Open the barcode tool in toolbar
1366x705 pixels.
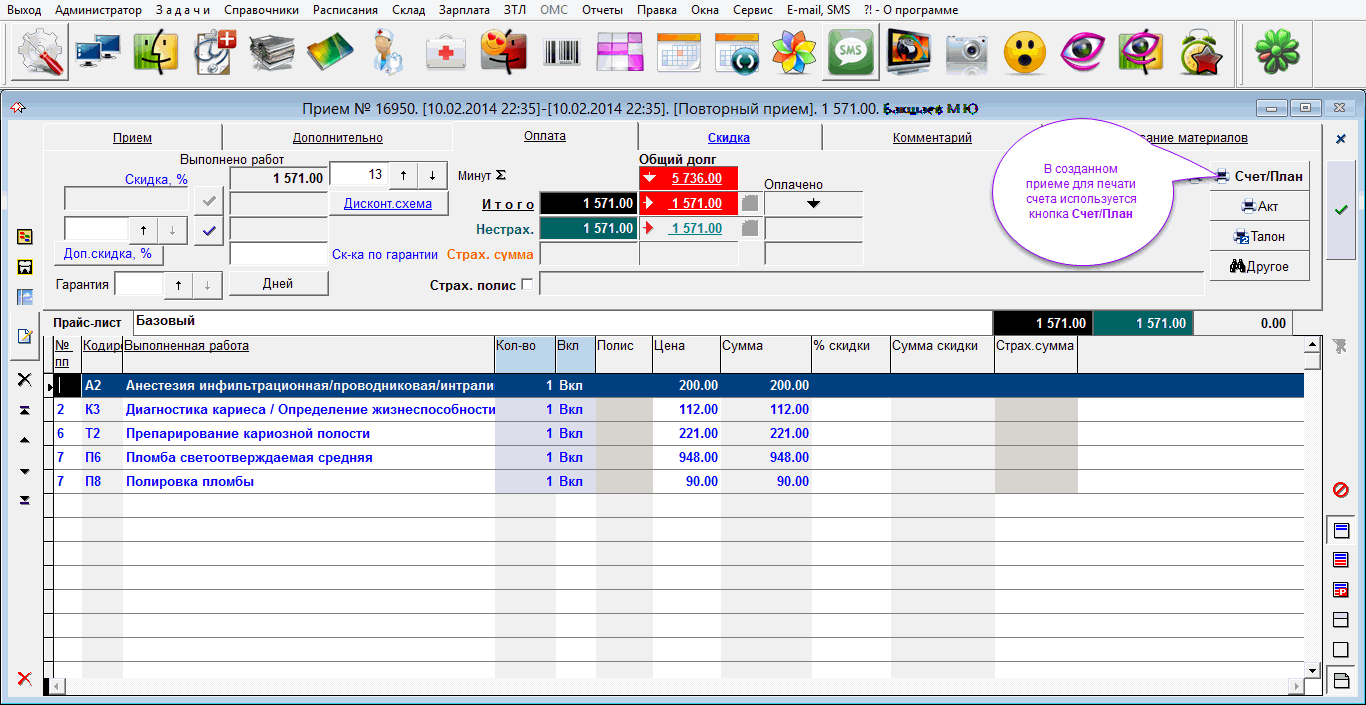561,51
